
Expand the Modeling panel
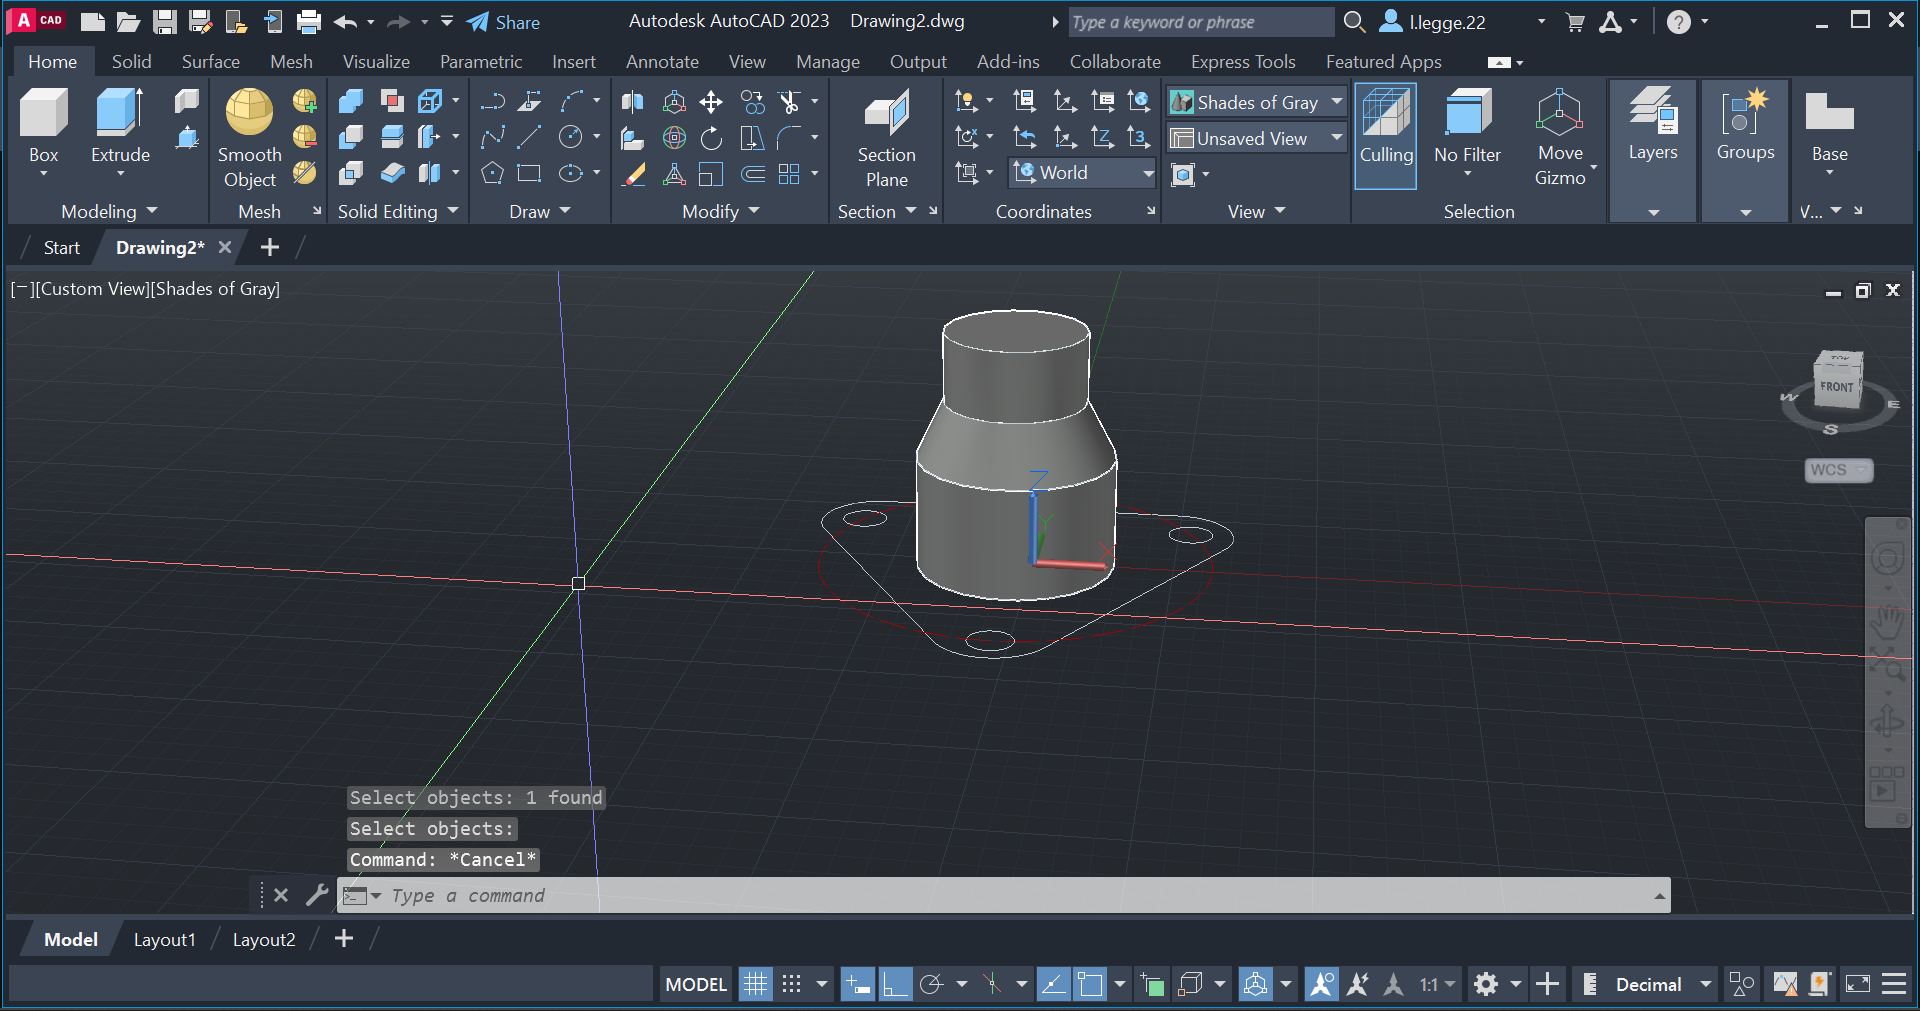click(x=109, y=211)
